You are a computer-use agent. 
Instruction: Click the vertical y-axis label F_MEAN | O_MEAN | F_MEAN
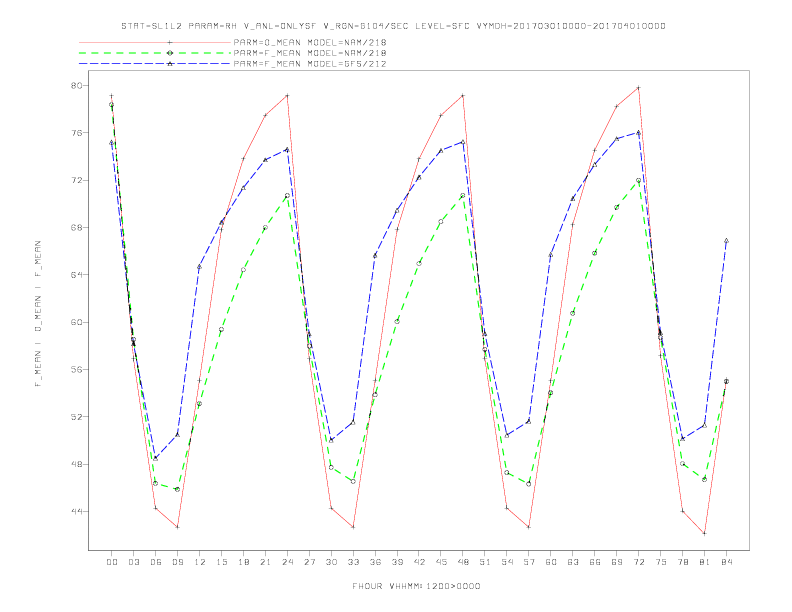coord(38,314)
